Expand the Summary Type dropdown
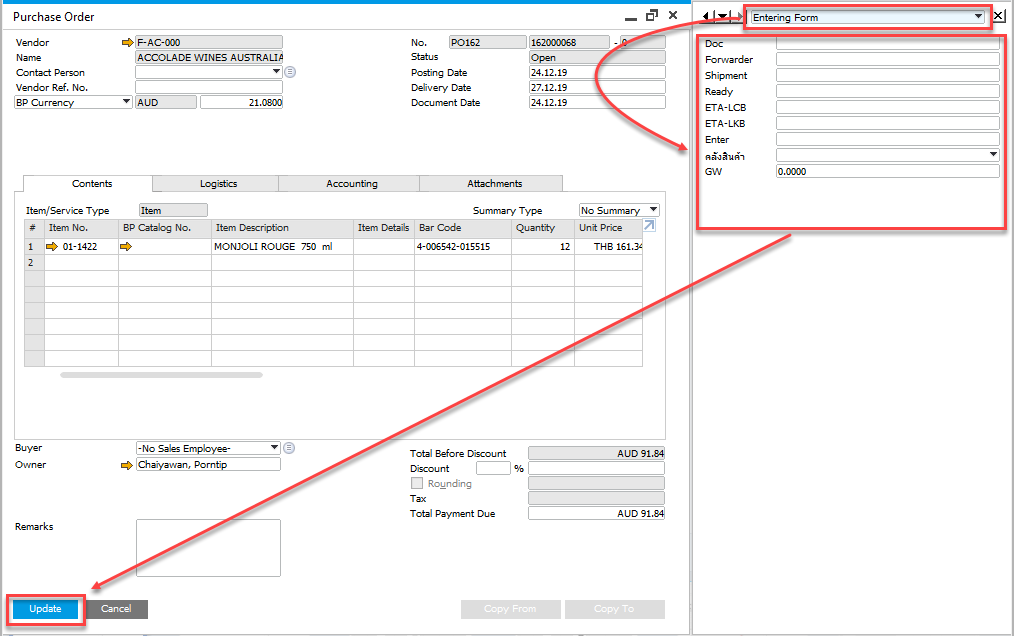 654,210
